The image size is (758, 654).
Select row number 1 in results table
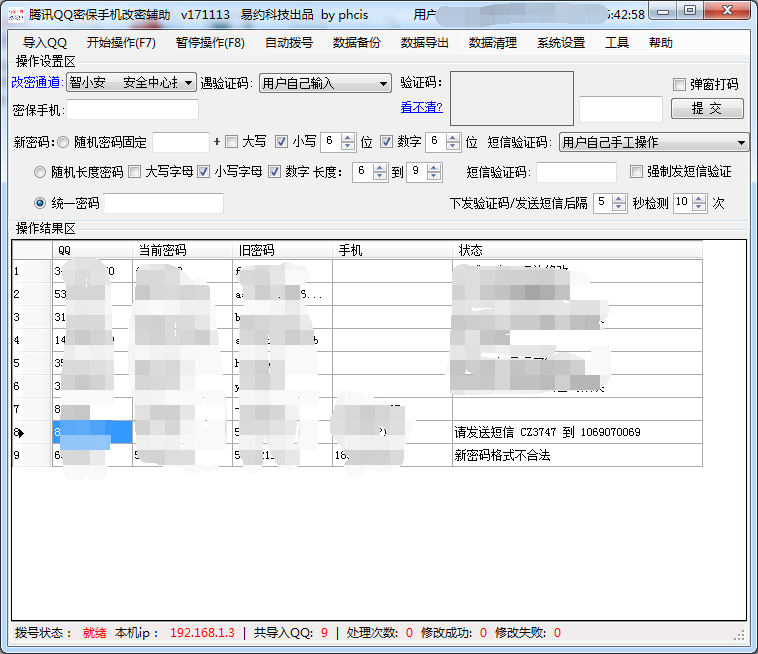[x=31, y=271]
